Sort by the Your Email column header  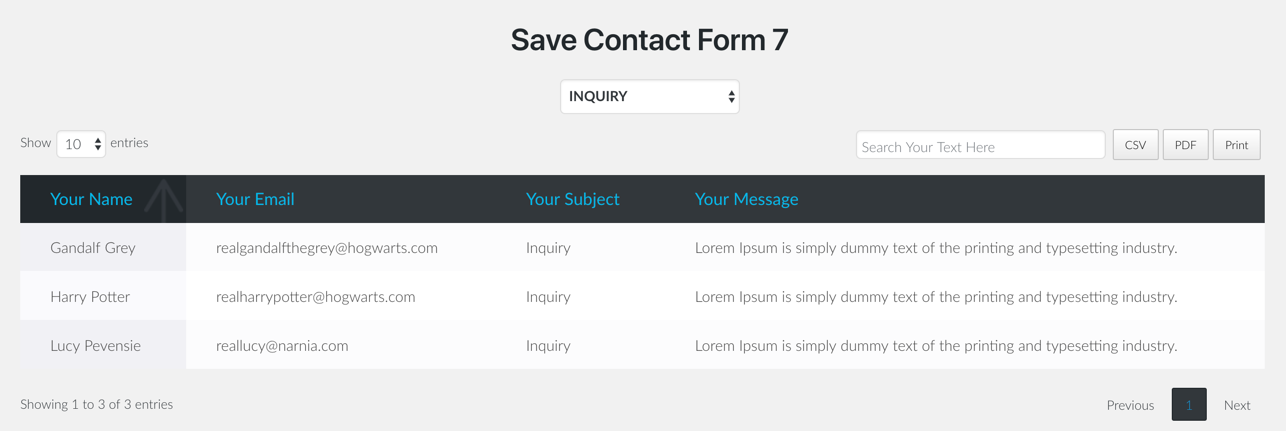[255, 199]
